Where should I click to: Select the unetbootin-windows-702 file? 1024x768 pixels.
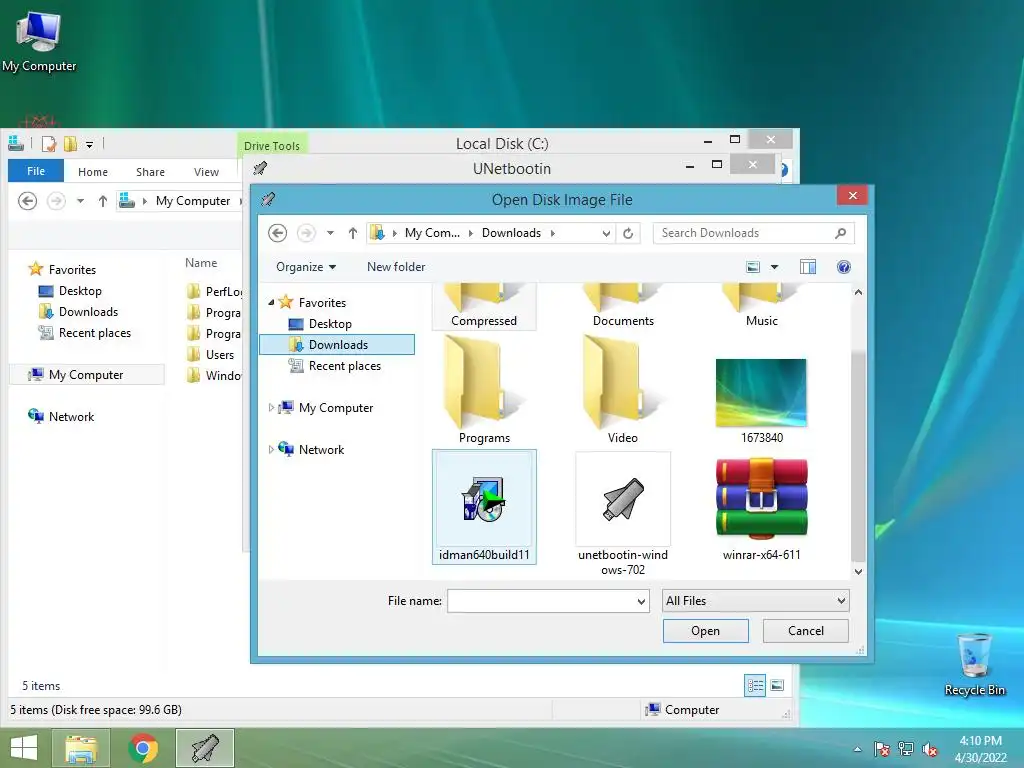[x=622, y=514]
